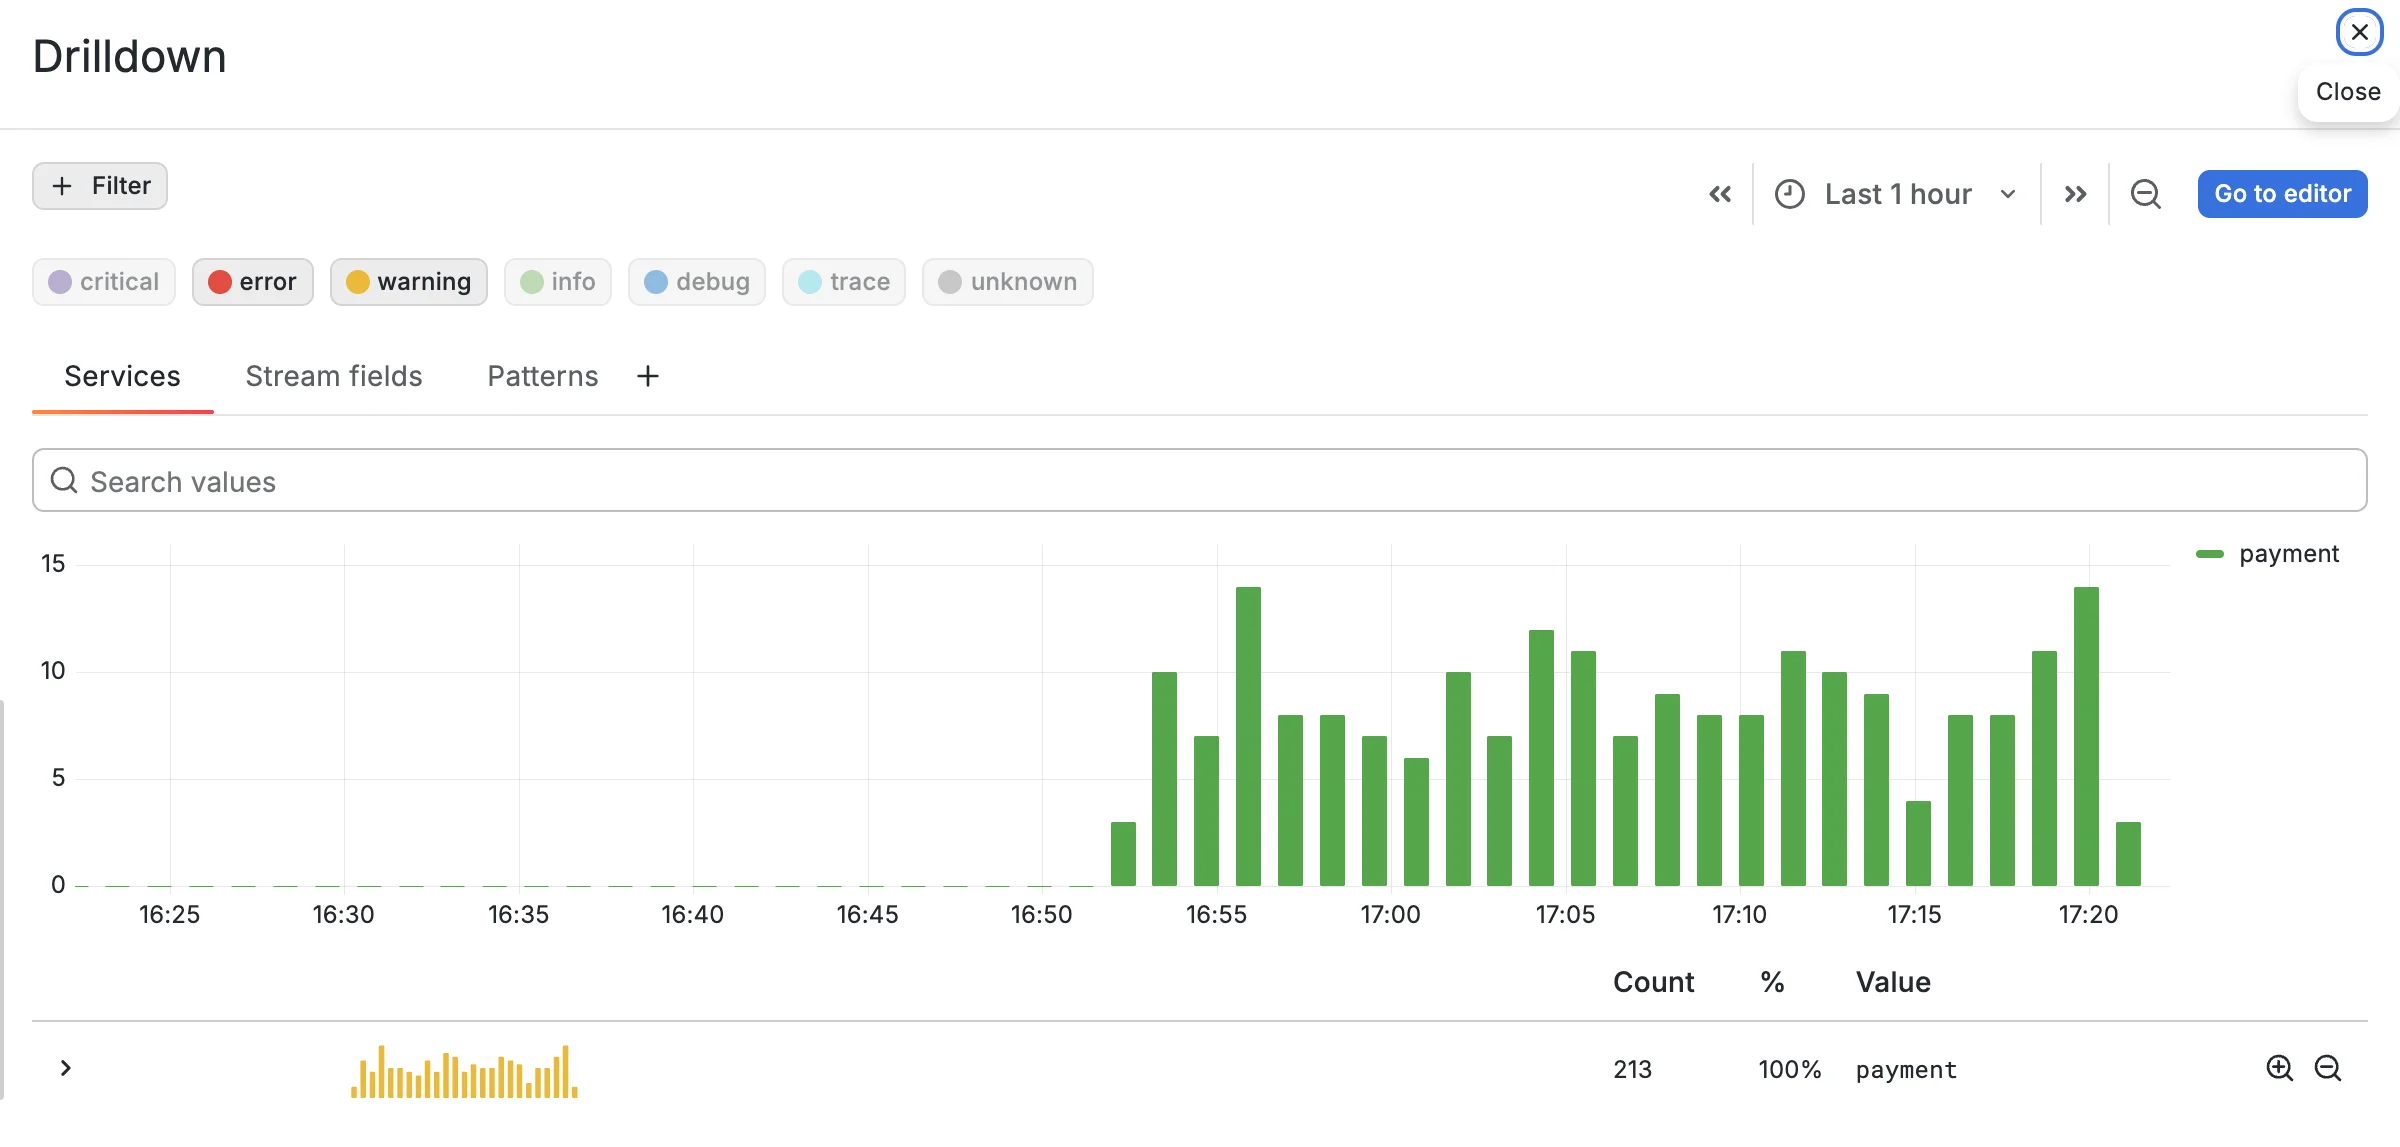Toggle the unknown level filter
2400x1147 pixels.
pos(1008,282)
